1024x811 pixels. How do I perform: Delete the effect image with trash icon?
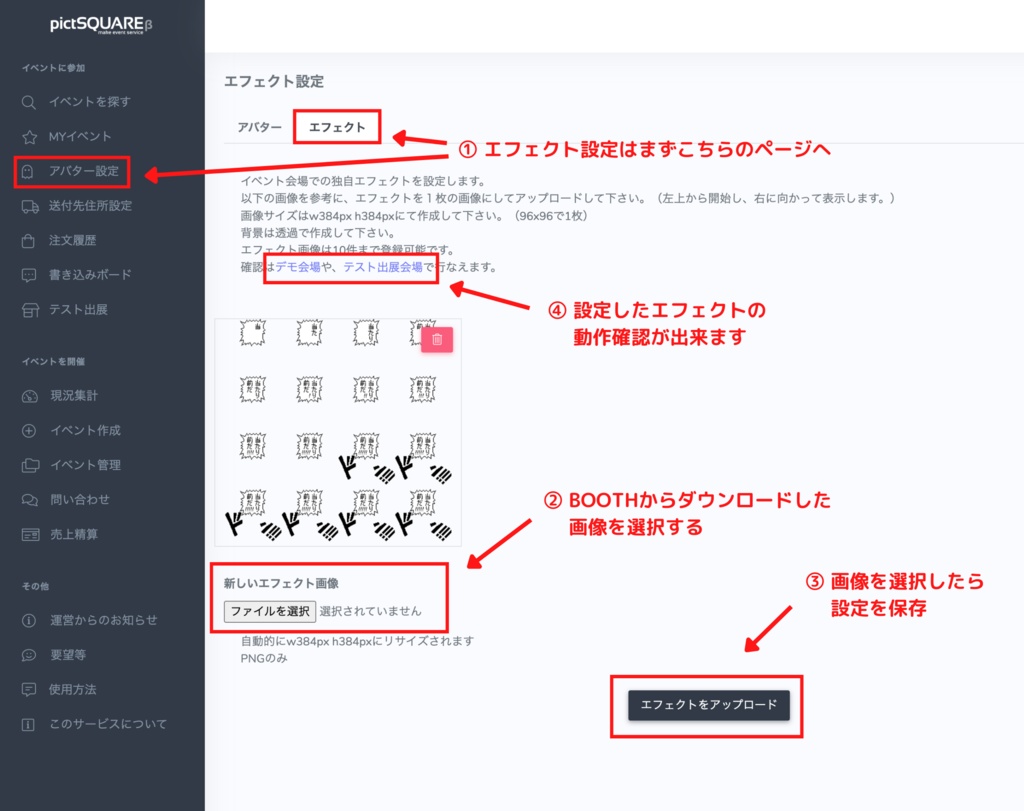tap(438, 340)
